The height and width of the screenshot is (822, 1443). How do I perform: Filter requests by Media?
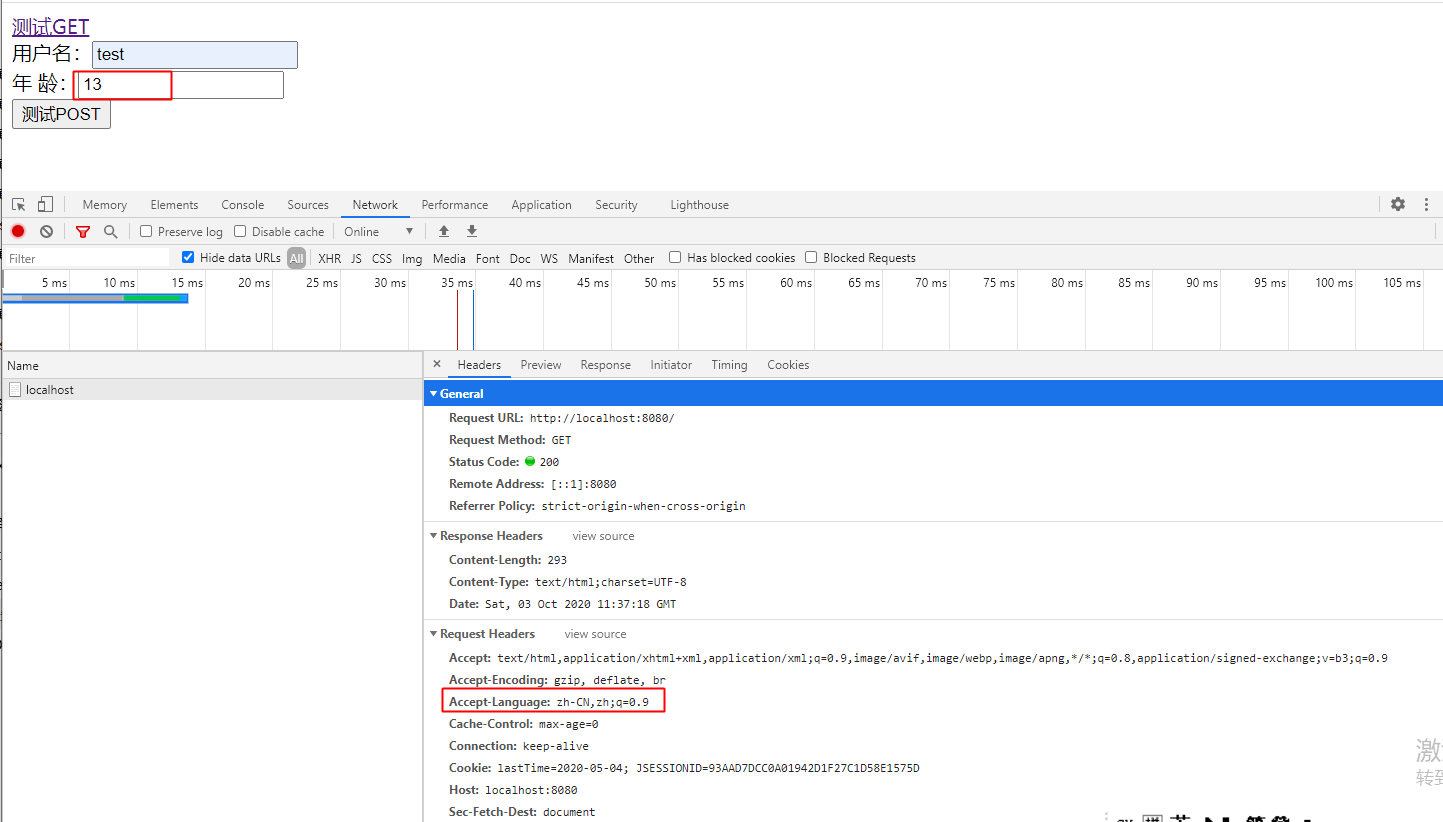click(x=449, y=258)
